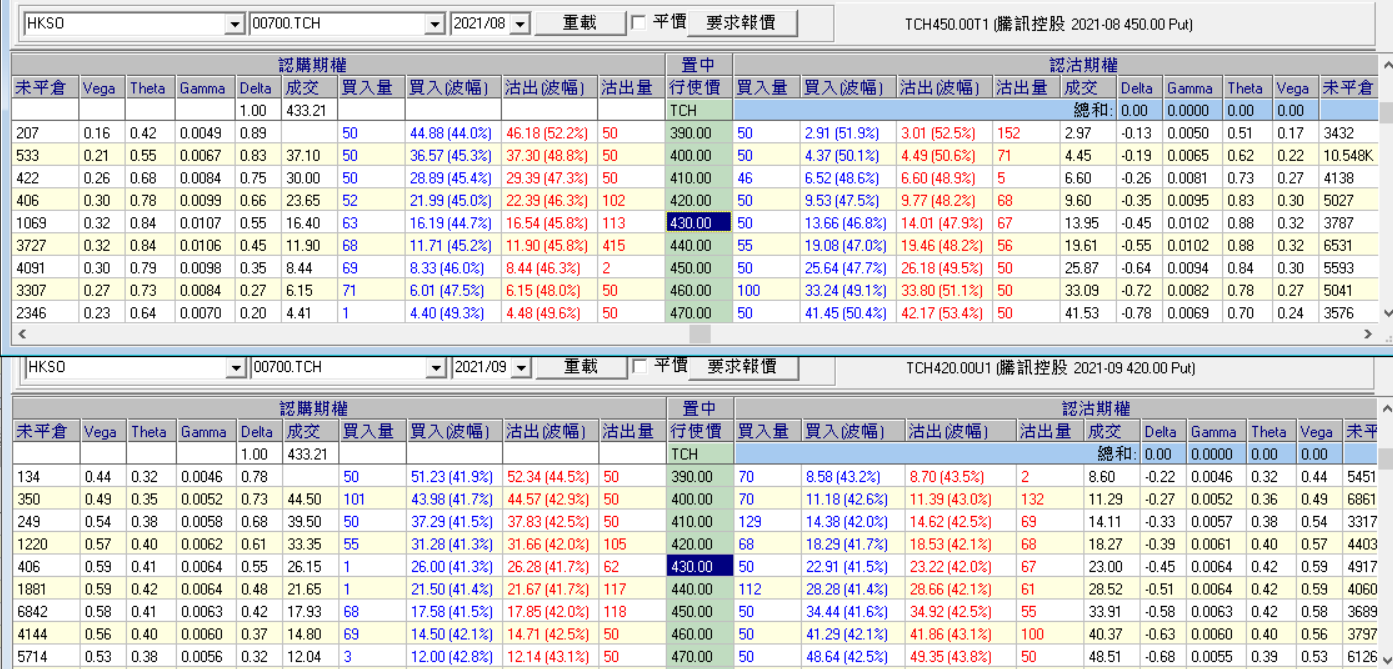Click the horizontal scrollbar thumb of the 2021/08 table
Screen dimensions: 1393x669
[700, 335]
